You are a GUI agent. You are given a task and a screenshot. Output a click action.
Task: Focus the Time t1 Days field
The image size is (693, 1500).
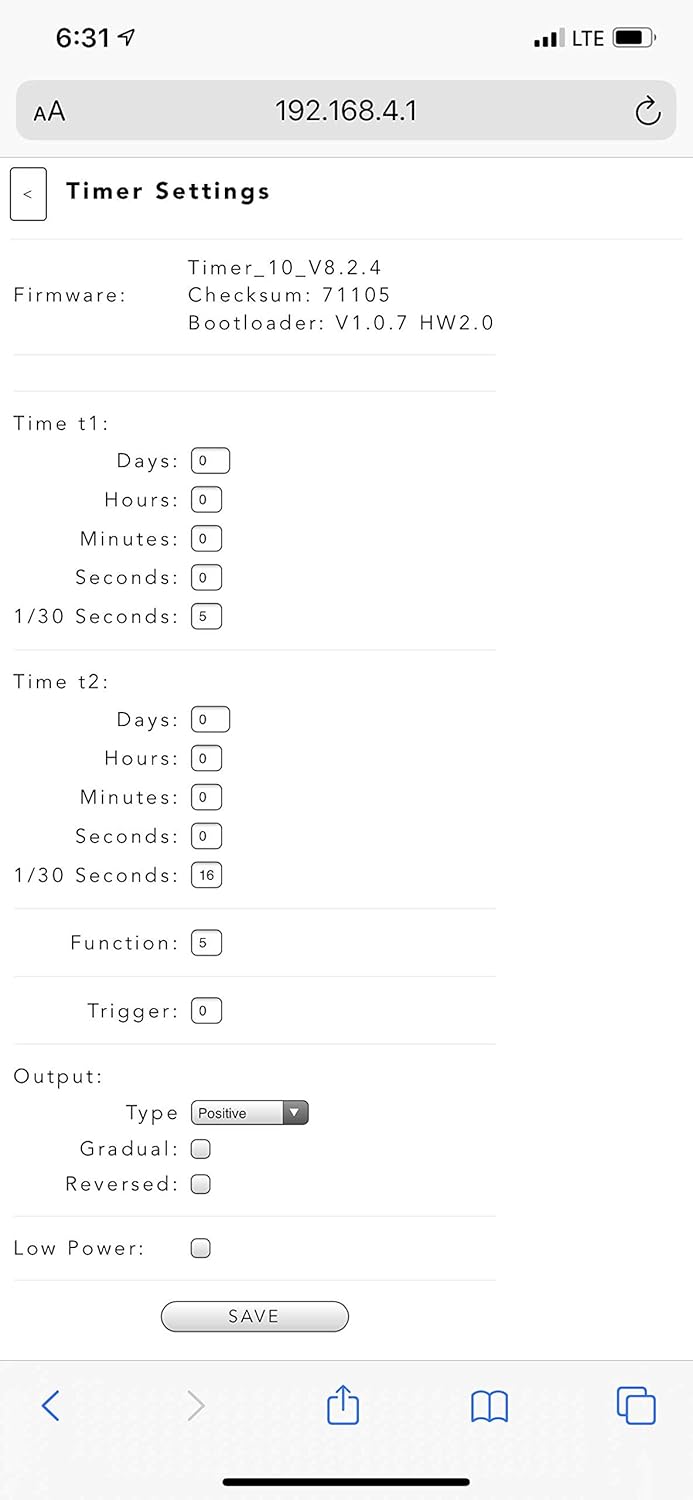210,461
